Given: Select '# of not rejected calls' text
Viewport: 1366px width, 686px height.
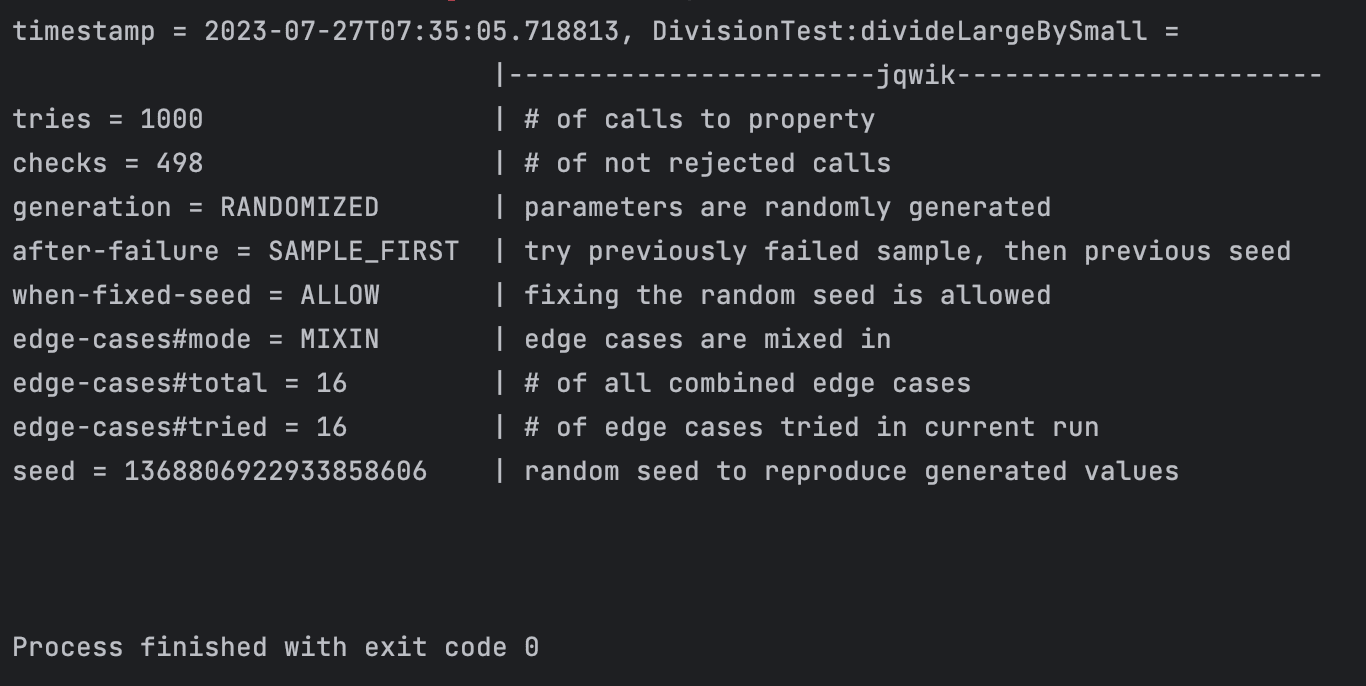Looking at the screenshot, I should (708, 163).
